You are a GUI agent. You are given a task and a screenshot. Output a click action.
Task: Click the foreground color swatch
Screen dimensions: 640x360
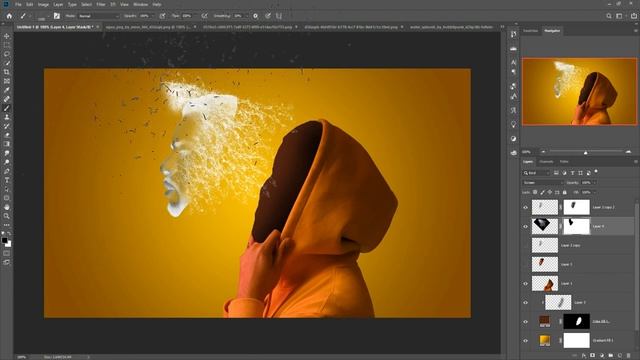point(4,240)
